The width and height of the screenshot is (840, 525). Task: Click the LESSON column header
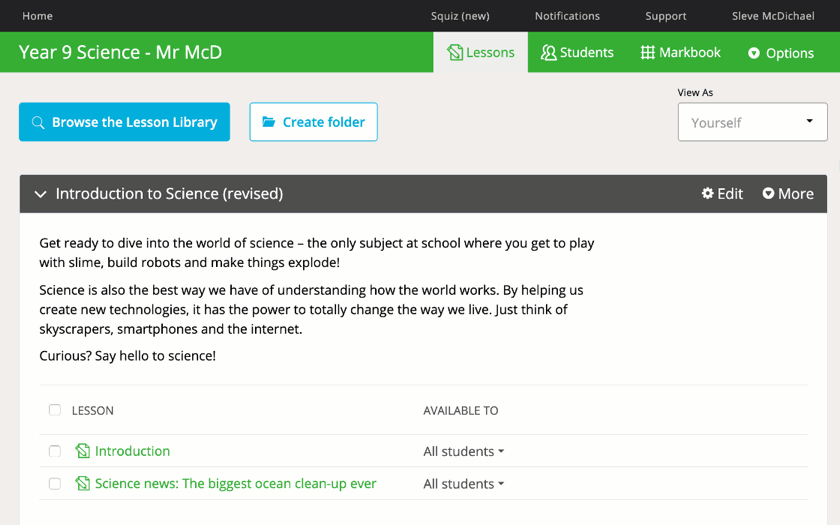[93, 411]
